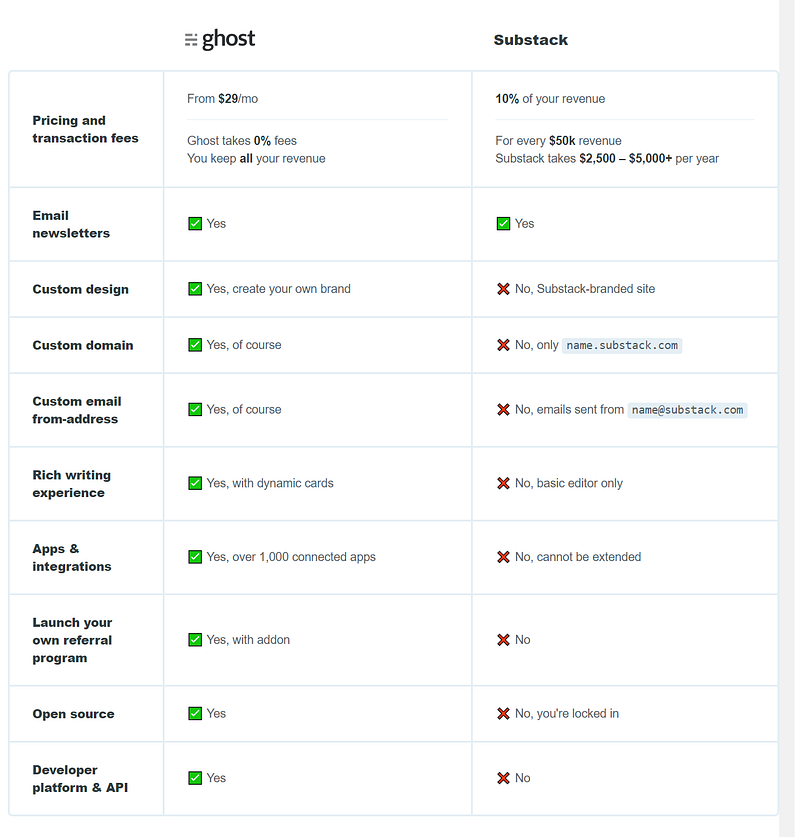Select the 'Email newsletters' row label
This screenshot has width=800, height=837.
[x=71, y=224]
